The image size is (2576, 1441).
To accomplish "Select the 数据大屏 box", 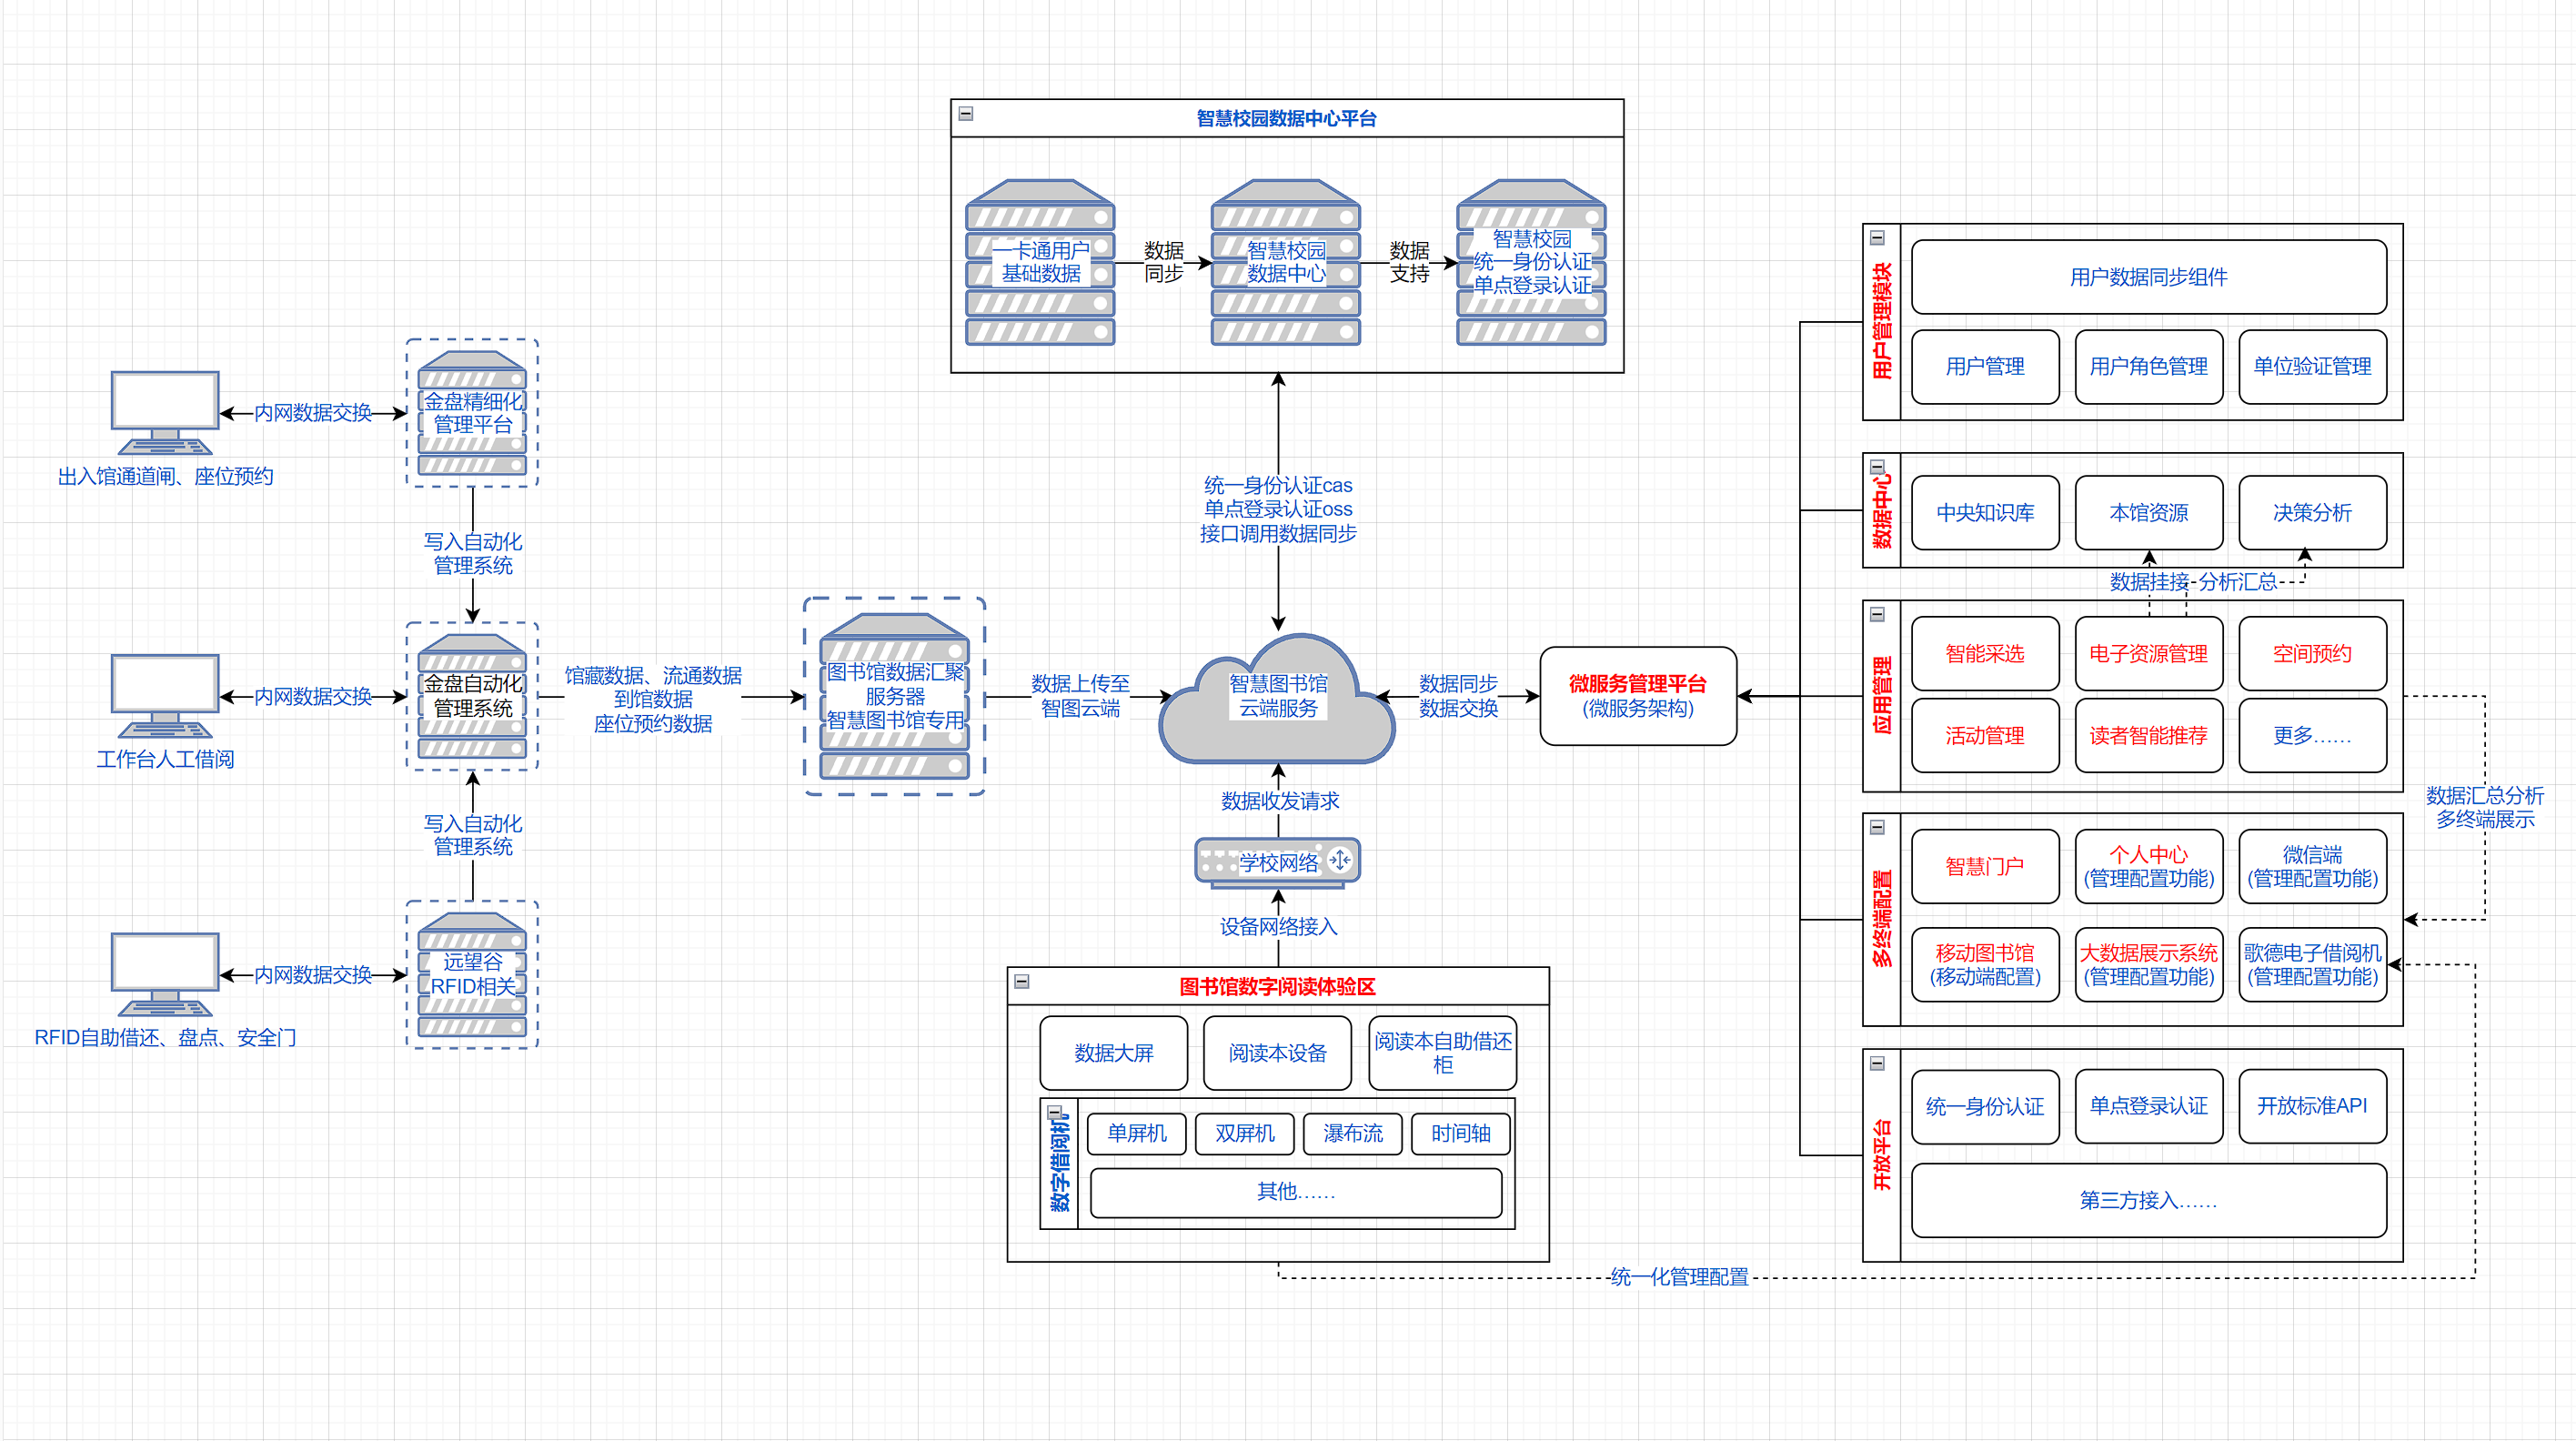I will tap(1113, 1053).
